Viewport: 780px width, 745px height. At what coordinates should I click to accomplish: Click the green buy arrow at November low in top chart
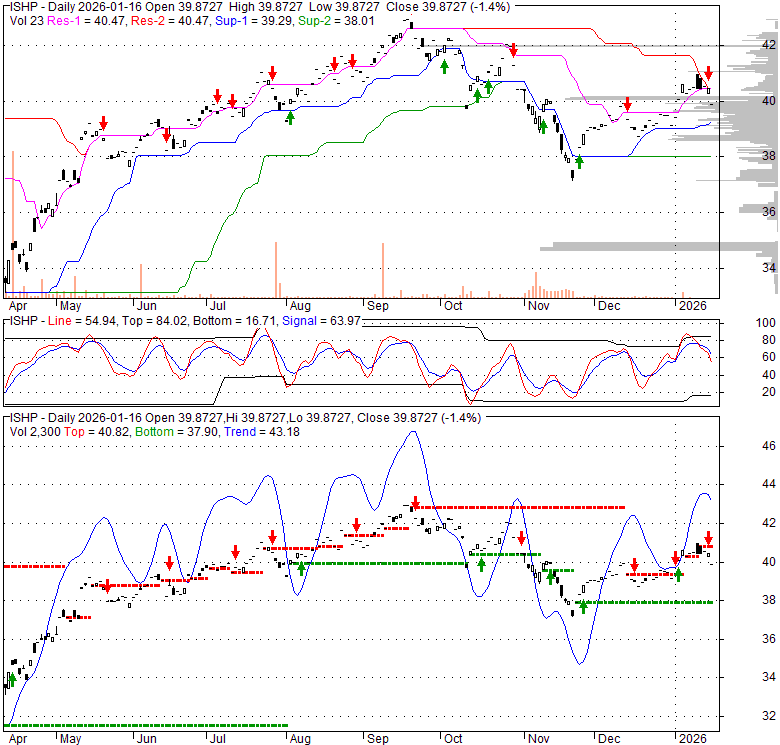coord(579,160)
